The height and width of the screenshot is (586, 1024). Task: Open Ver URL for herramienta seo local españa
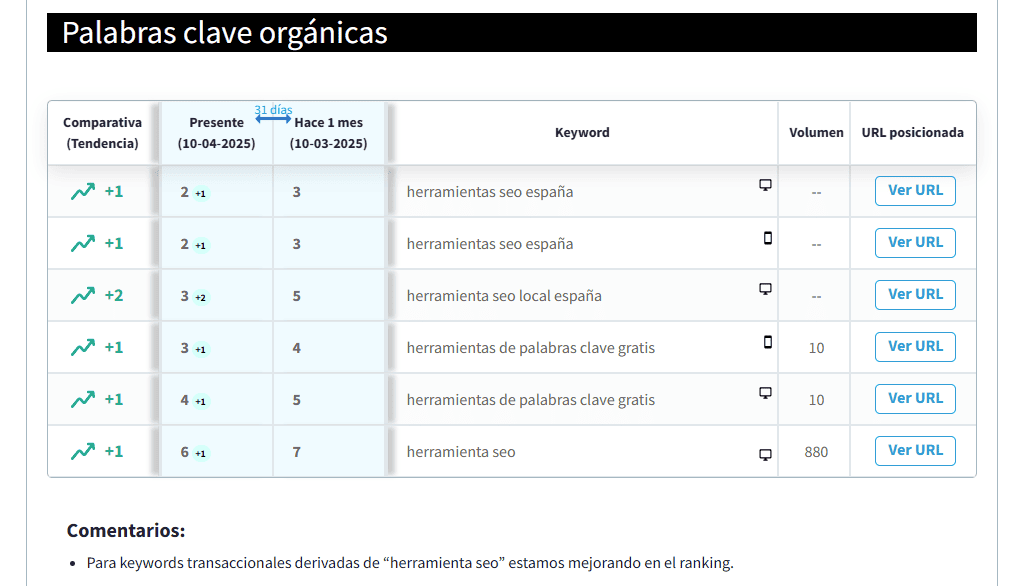[915, 295]
